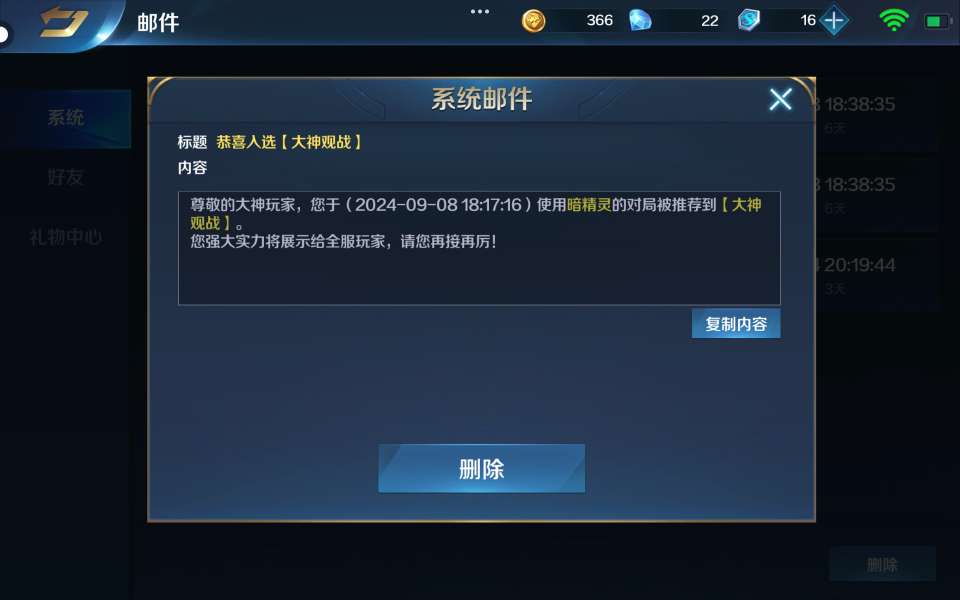
Task: Click the mail content text box
Action: click(x=479, y=248)
